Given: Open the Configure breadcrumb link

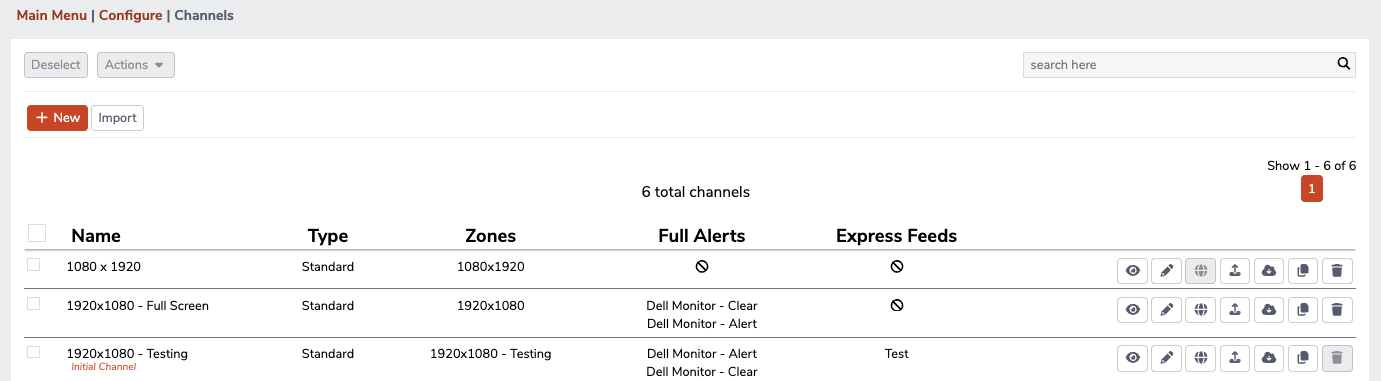Looking at the screenshot, I should click(x=130, y=16).
